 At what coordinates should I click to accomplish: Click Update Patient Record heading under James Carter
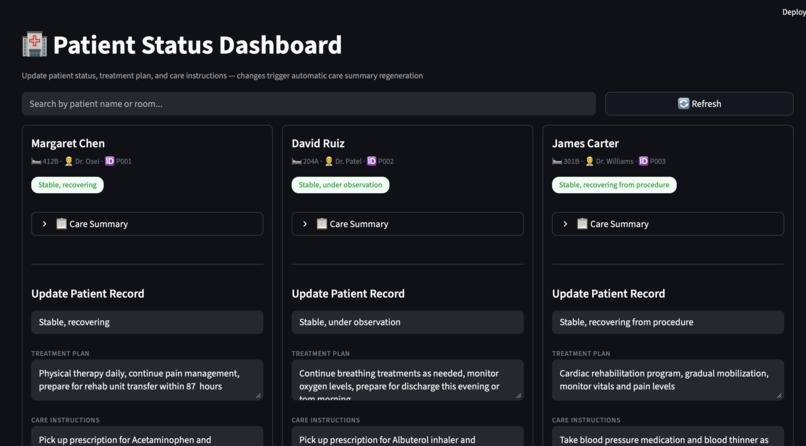click(609, 294)
